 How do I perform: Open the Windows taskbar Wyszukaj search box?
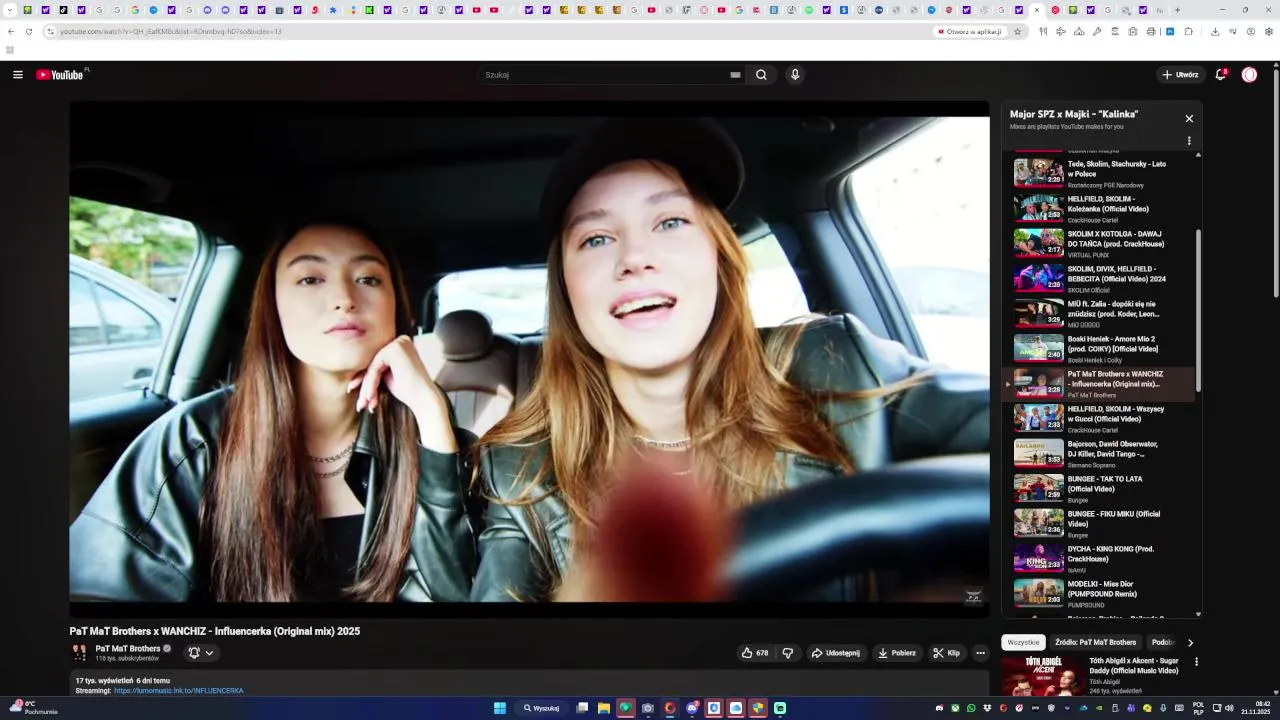point(541,708)
